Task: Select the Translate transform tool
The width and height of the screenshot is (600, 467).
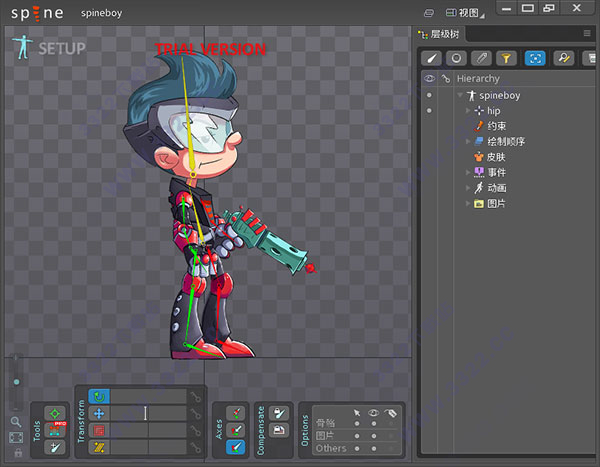Action: point(98,413)
